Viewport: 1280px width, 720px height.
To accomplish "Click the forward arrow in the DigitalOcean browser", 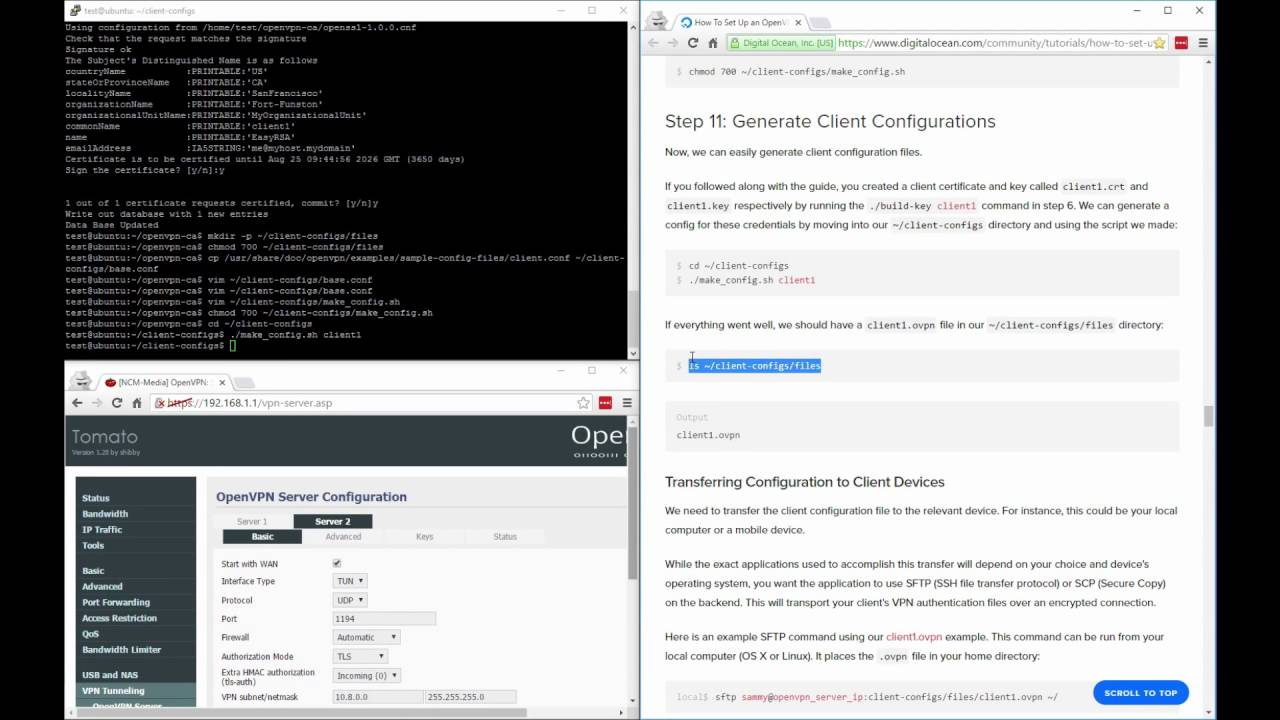I will [x=673, y=43].
